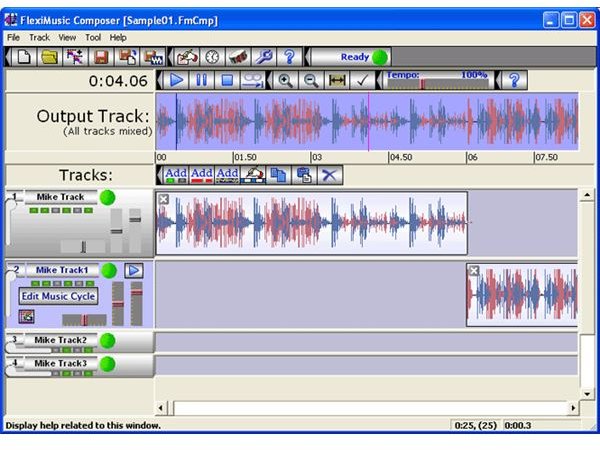Click the fit-to-width horizontal arrows icon

point(336,80)
